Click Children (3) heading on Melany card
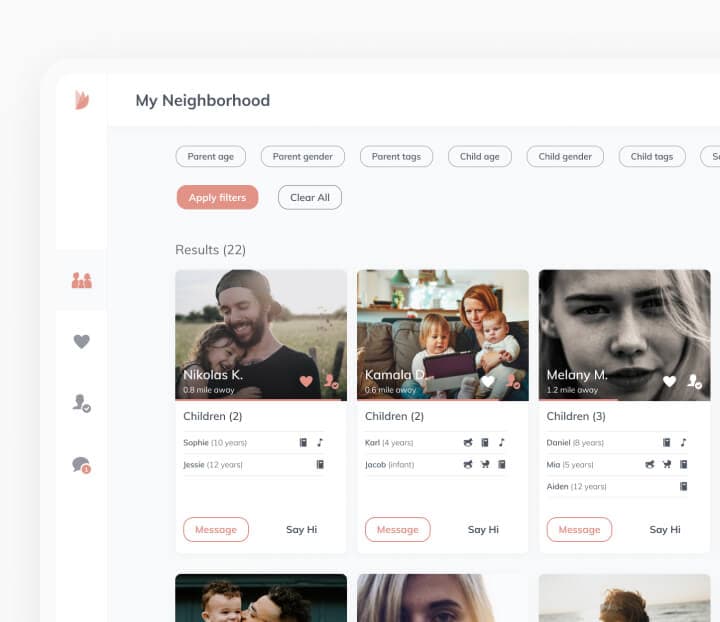Viewport: 720px width, 622px height. [x=576, y=416]
